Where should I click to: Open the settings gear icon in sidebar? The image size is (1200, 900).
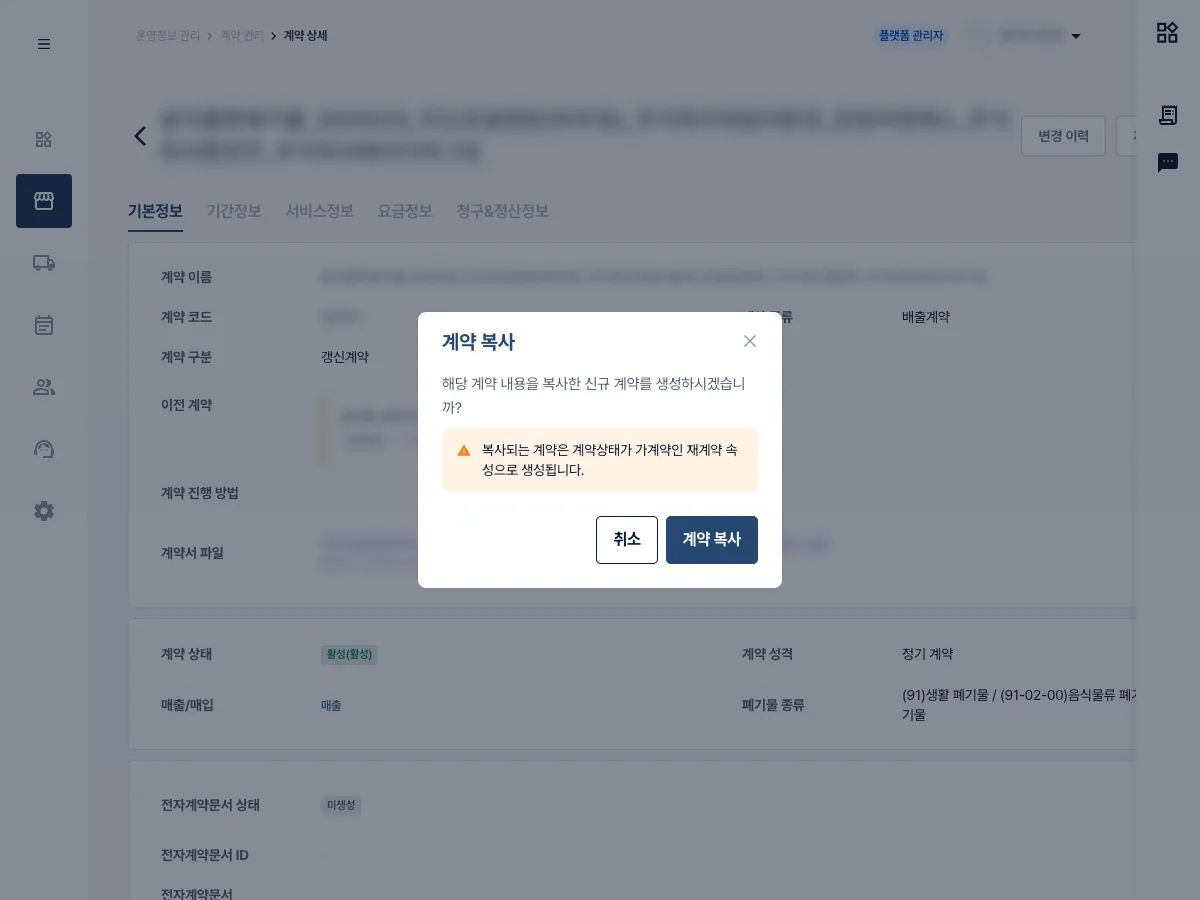[44, 511]
